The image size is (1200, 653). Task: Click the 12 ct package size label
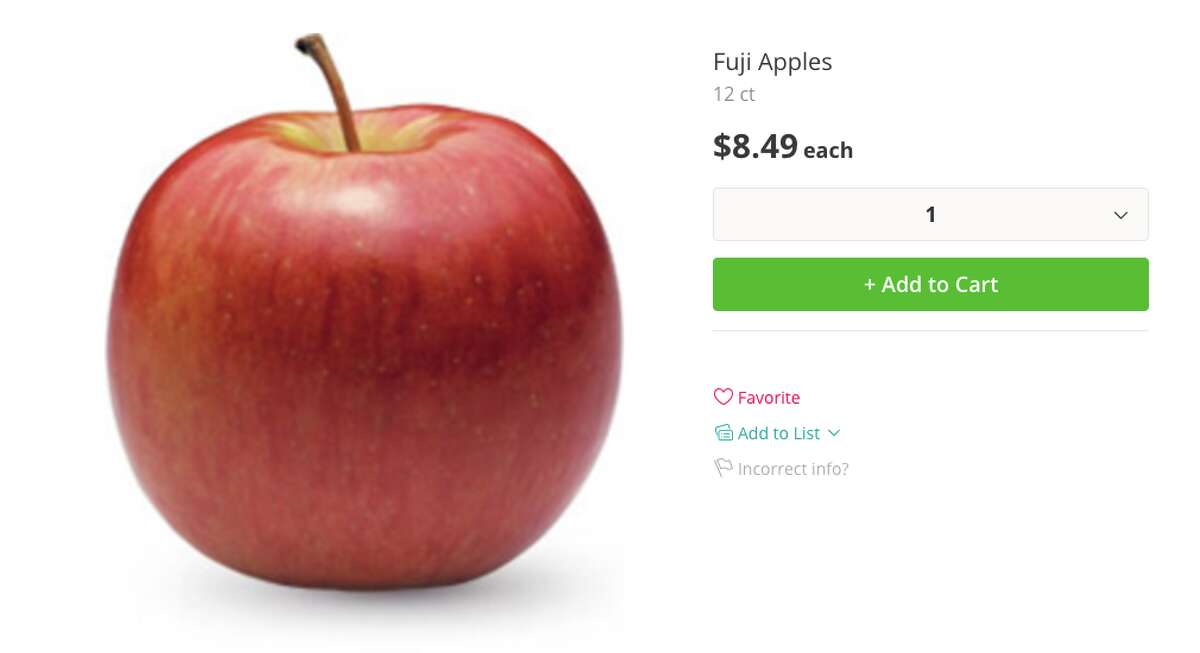pyautogui.click(x=734, y=94)
